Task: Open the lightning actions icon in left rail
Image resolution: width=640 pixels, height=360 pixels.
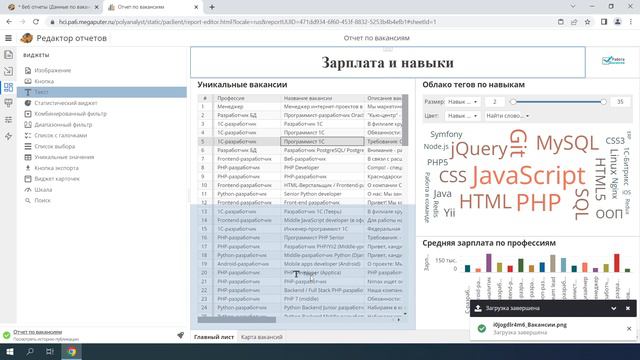Action: click(x=8, y=136)
